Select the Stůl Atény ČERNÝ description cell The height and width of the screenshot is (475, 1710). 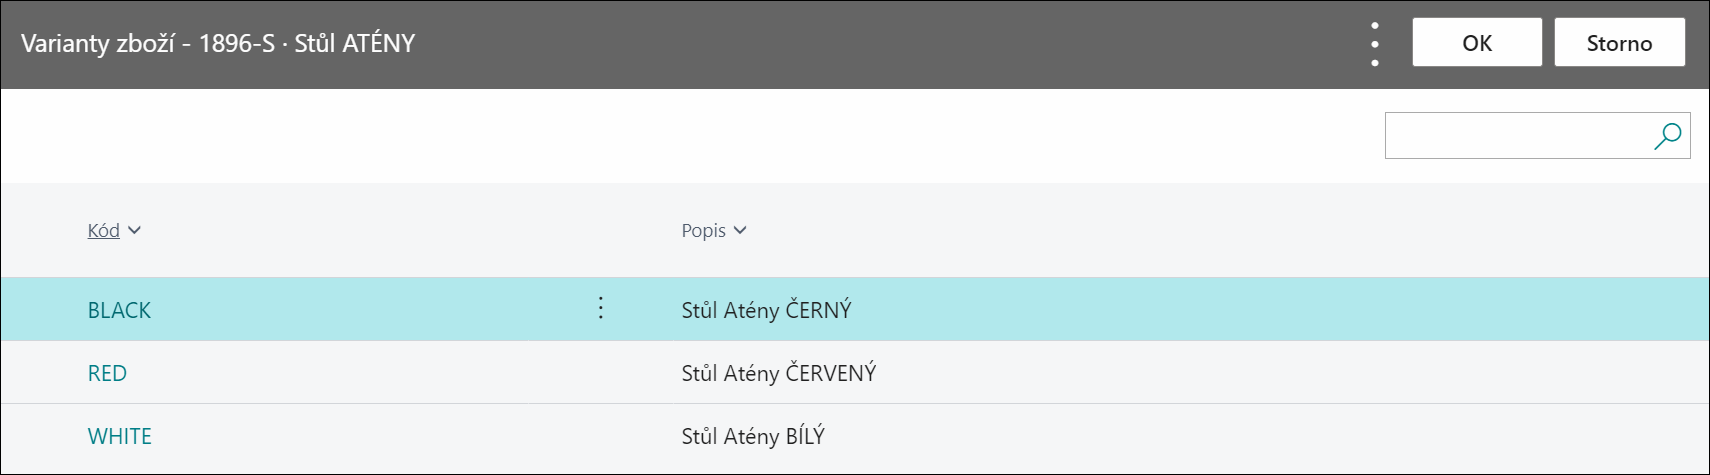(767, 310)
